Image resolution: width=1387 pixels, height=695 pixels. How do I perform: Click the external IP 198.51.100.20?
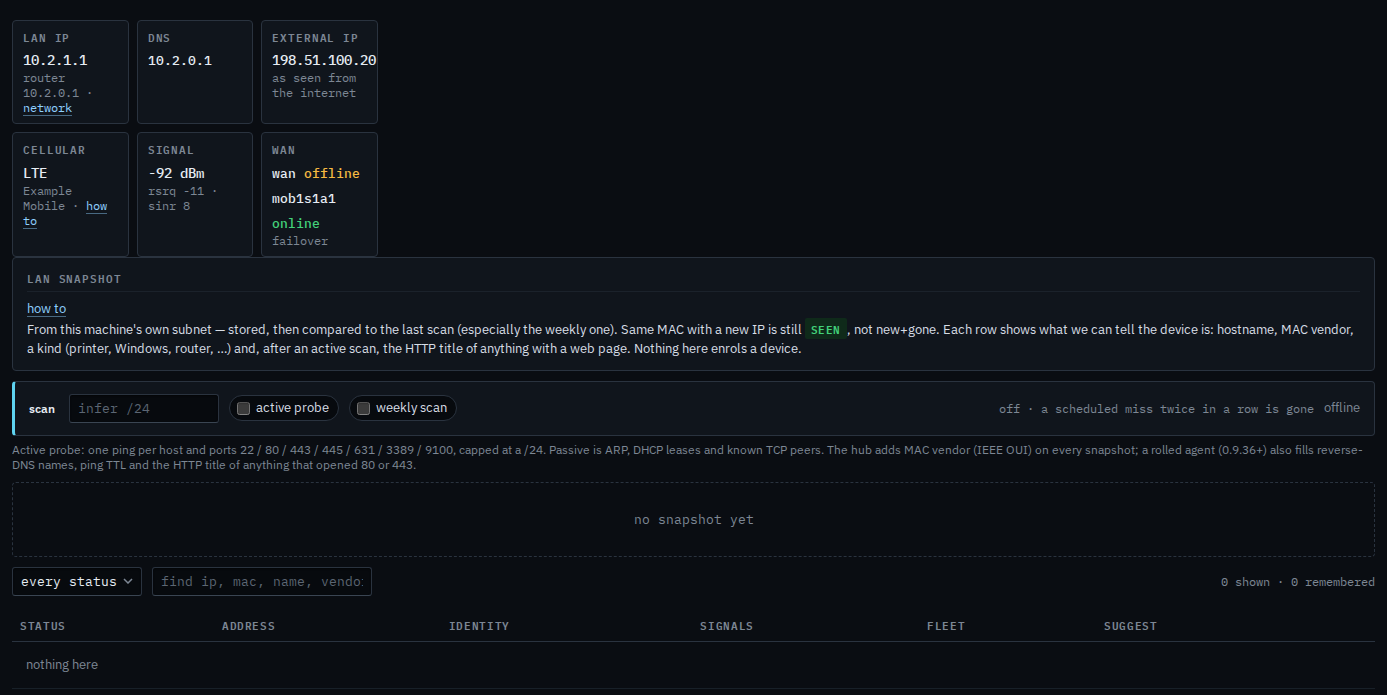tap(324, 60)
